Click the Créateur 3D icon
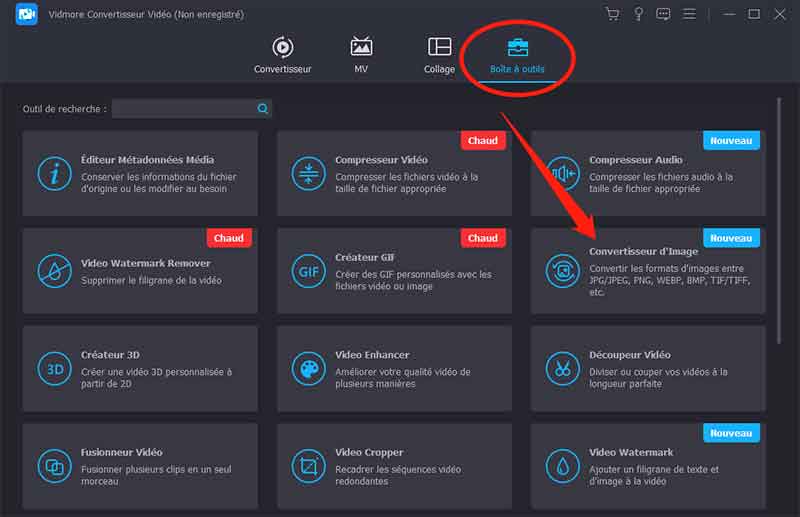 (x=54, y=368)
